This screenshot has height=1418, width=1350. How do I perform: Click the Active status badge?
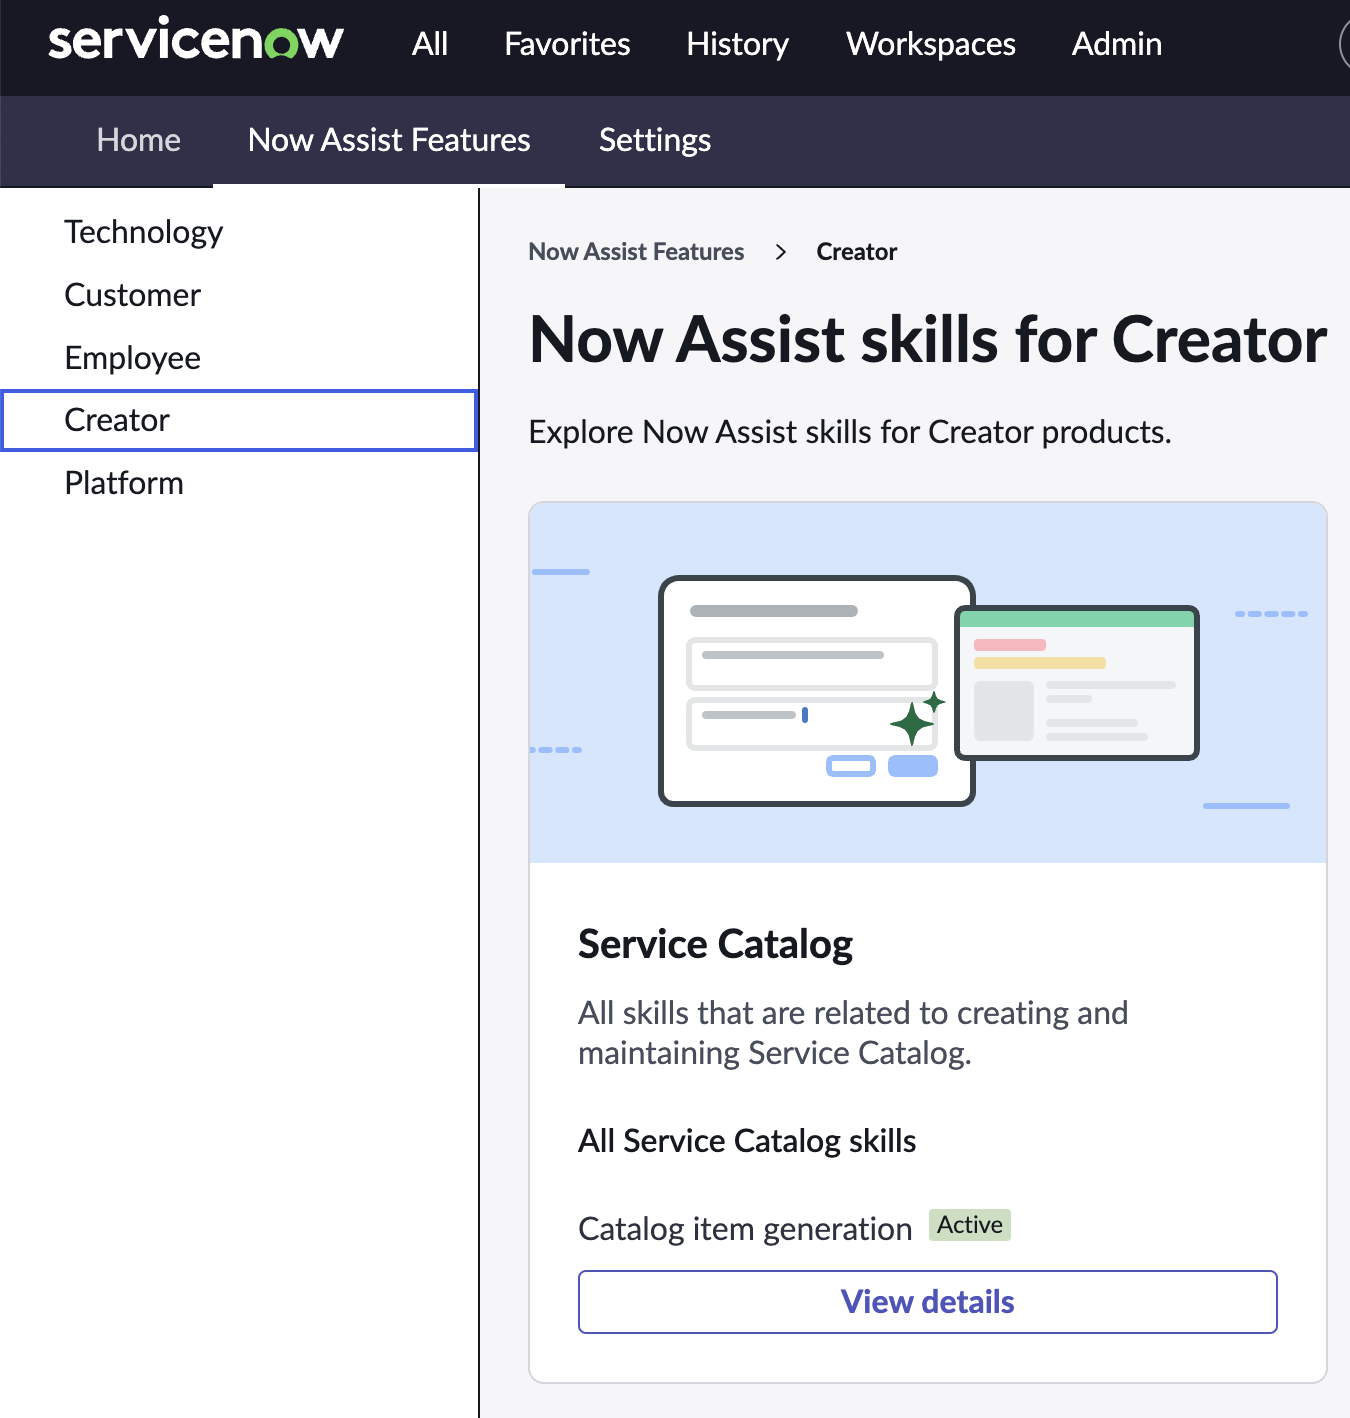point(970,1225)
